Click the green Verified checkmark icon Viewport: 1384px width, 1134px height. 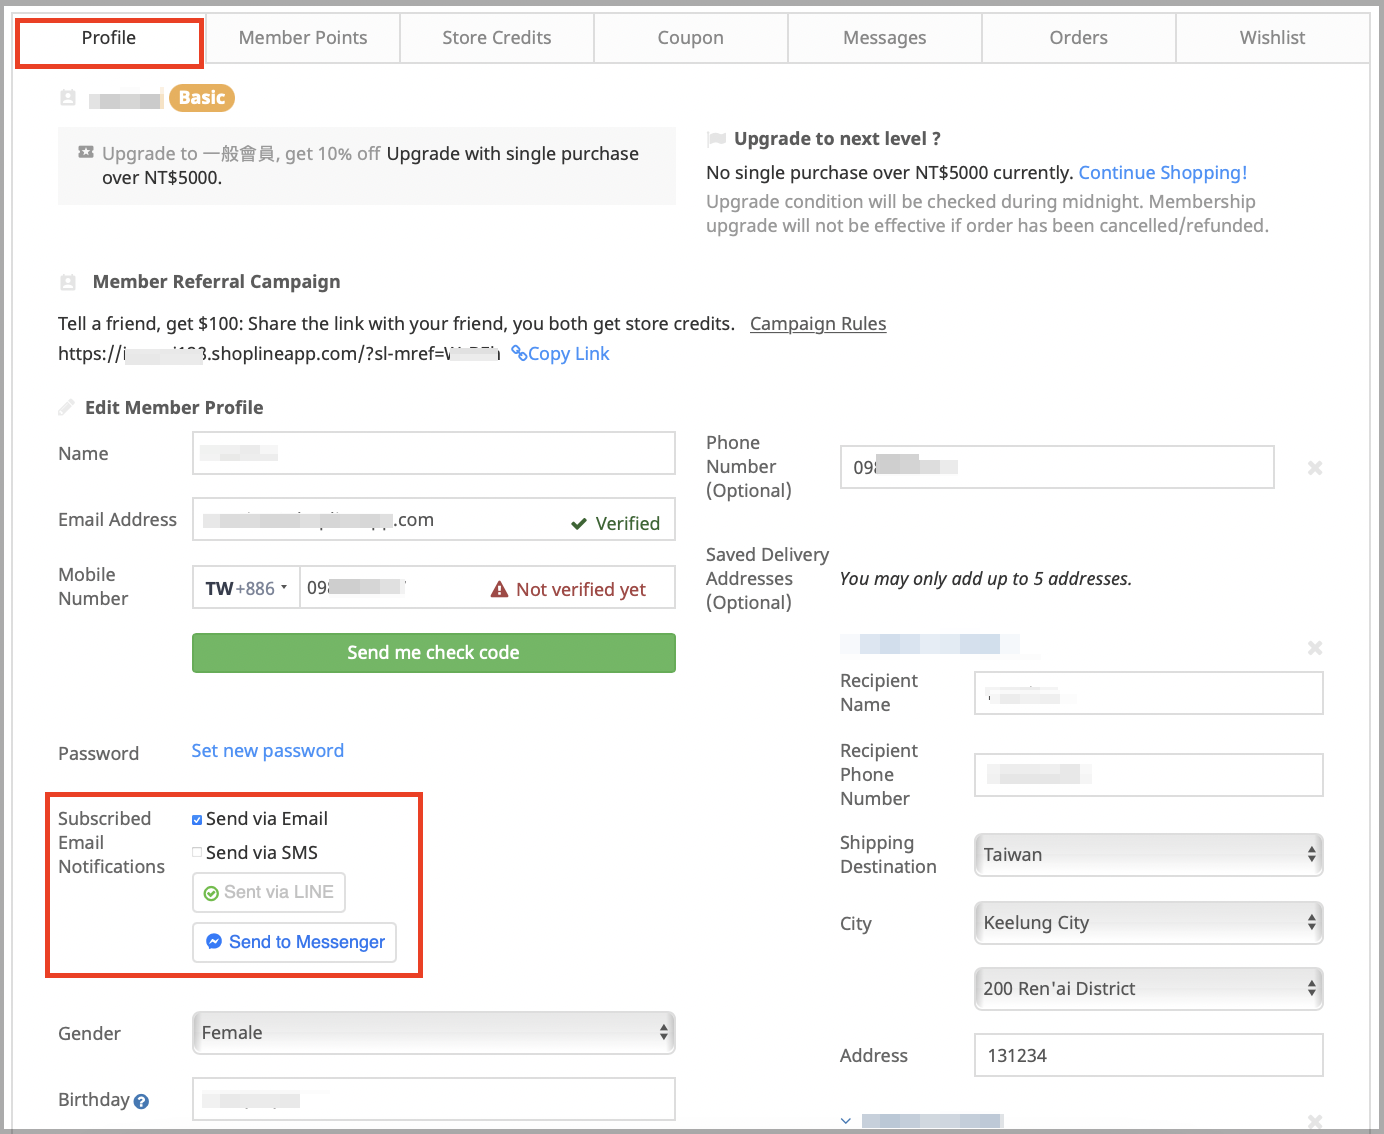[x=579, y=524]
